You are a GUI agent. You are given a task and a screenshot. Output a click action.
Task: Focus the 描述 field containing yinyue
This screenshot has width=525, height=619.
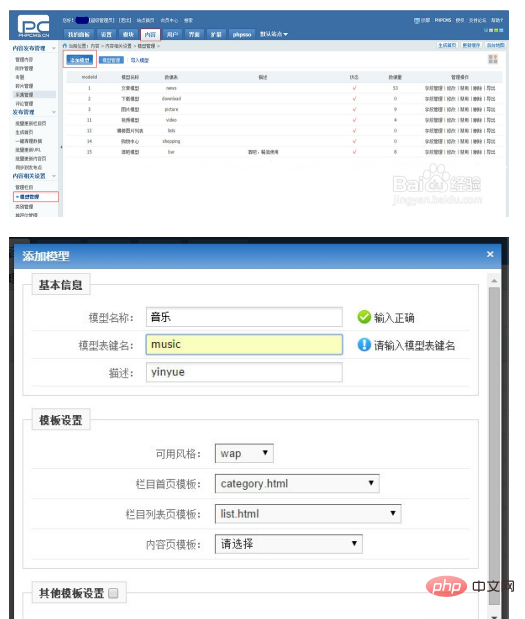244,372
